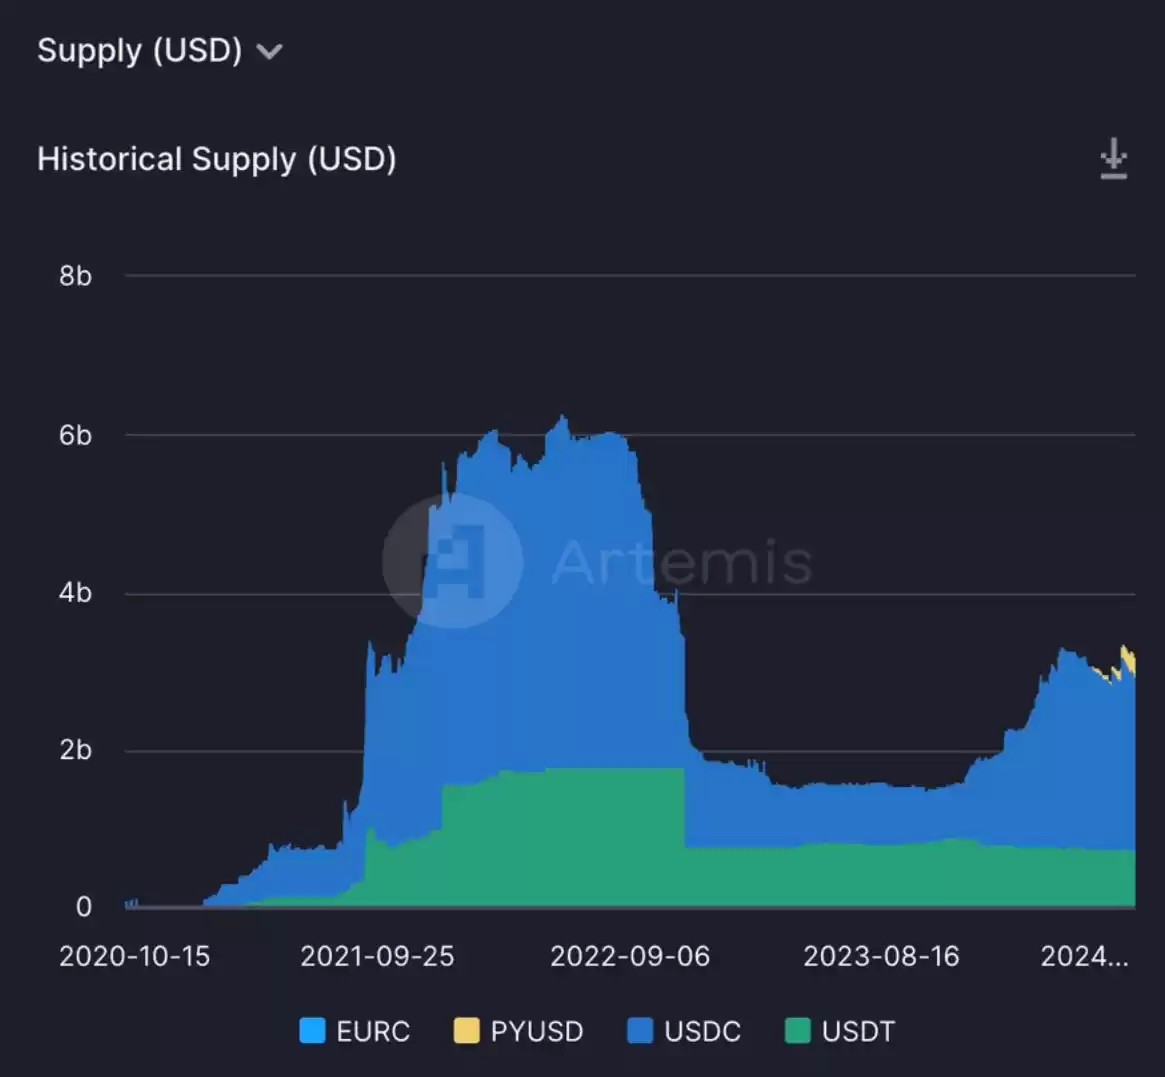Select the 2022-09-06 x-axis date label
Screen dimensions: 1165x1077
[630, 957]
